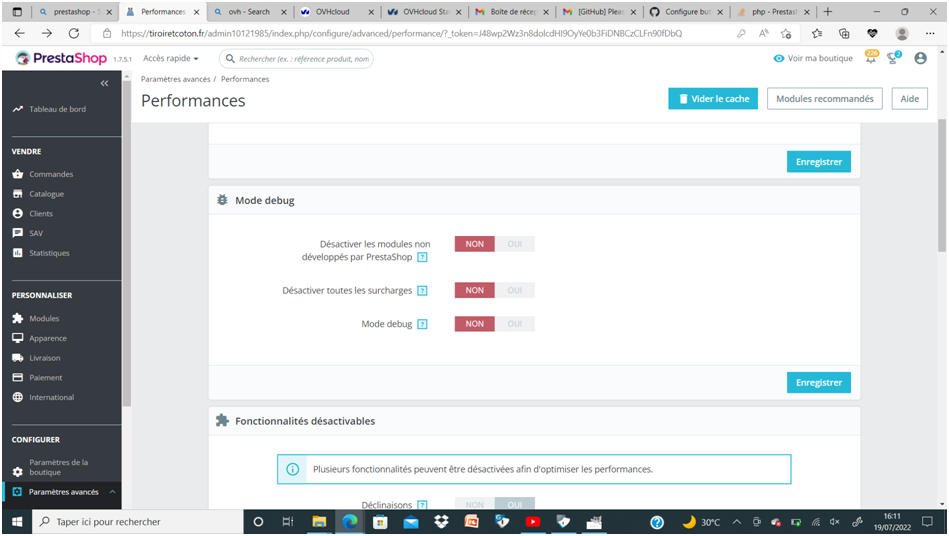The height and width of the screenshot is (536, 949).
Task: Set Mode debug switch to NON
Action: coord(474,324)
